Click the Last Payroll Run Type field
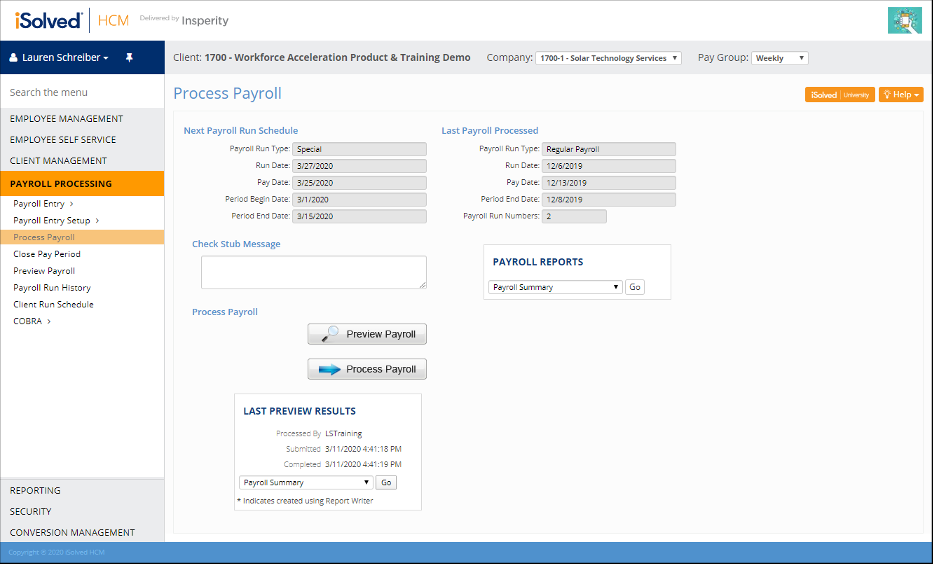This screenshot has width=933, height=564. click(609, 149)
